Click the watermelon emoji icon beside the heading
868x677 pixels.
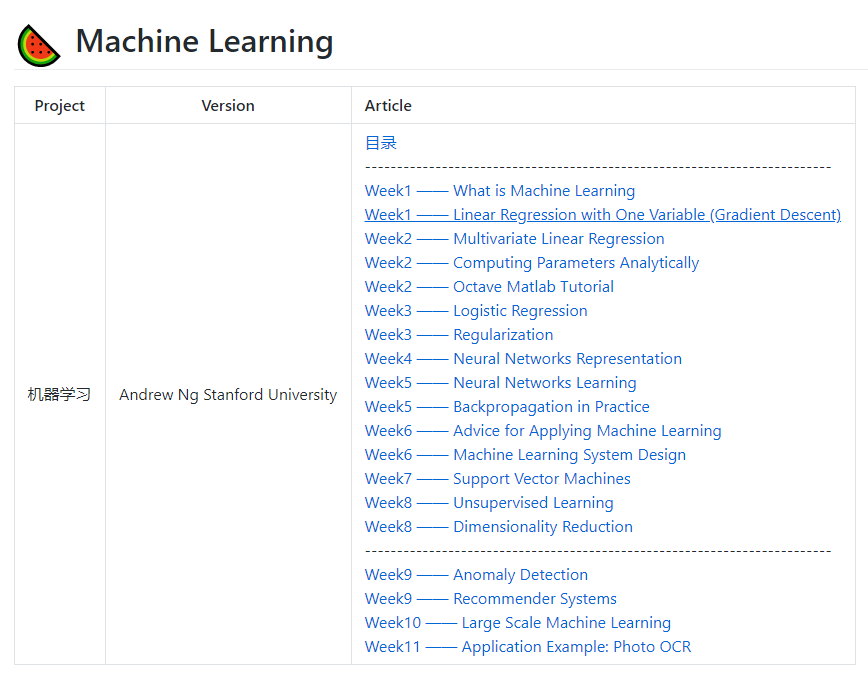[x=39, y=45]
